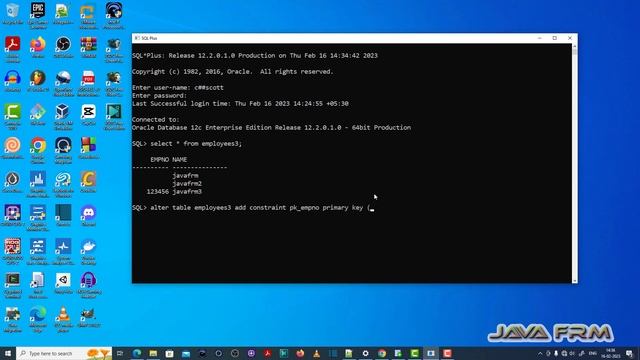
Task: Launch Camtasia green desktop shortcut
Action: [13, 116]
